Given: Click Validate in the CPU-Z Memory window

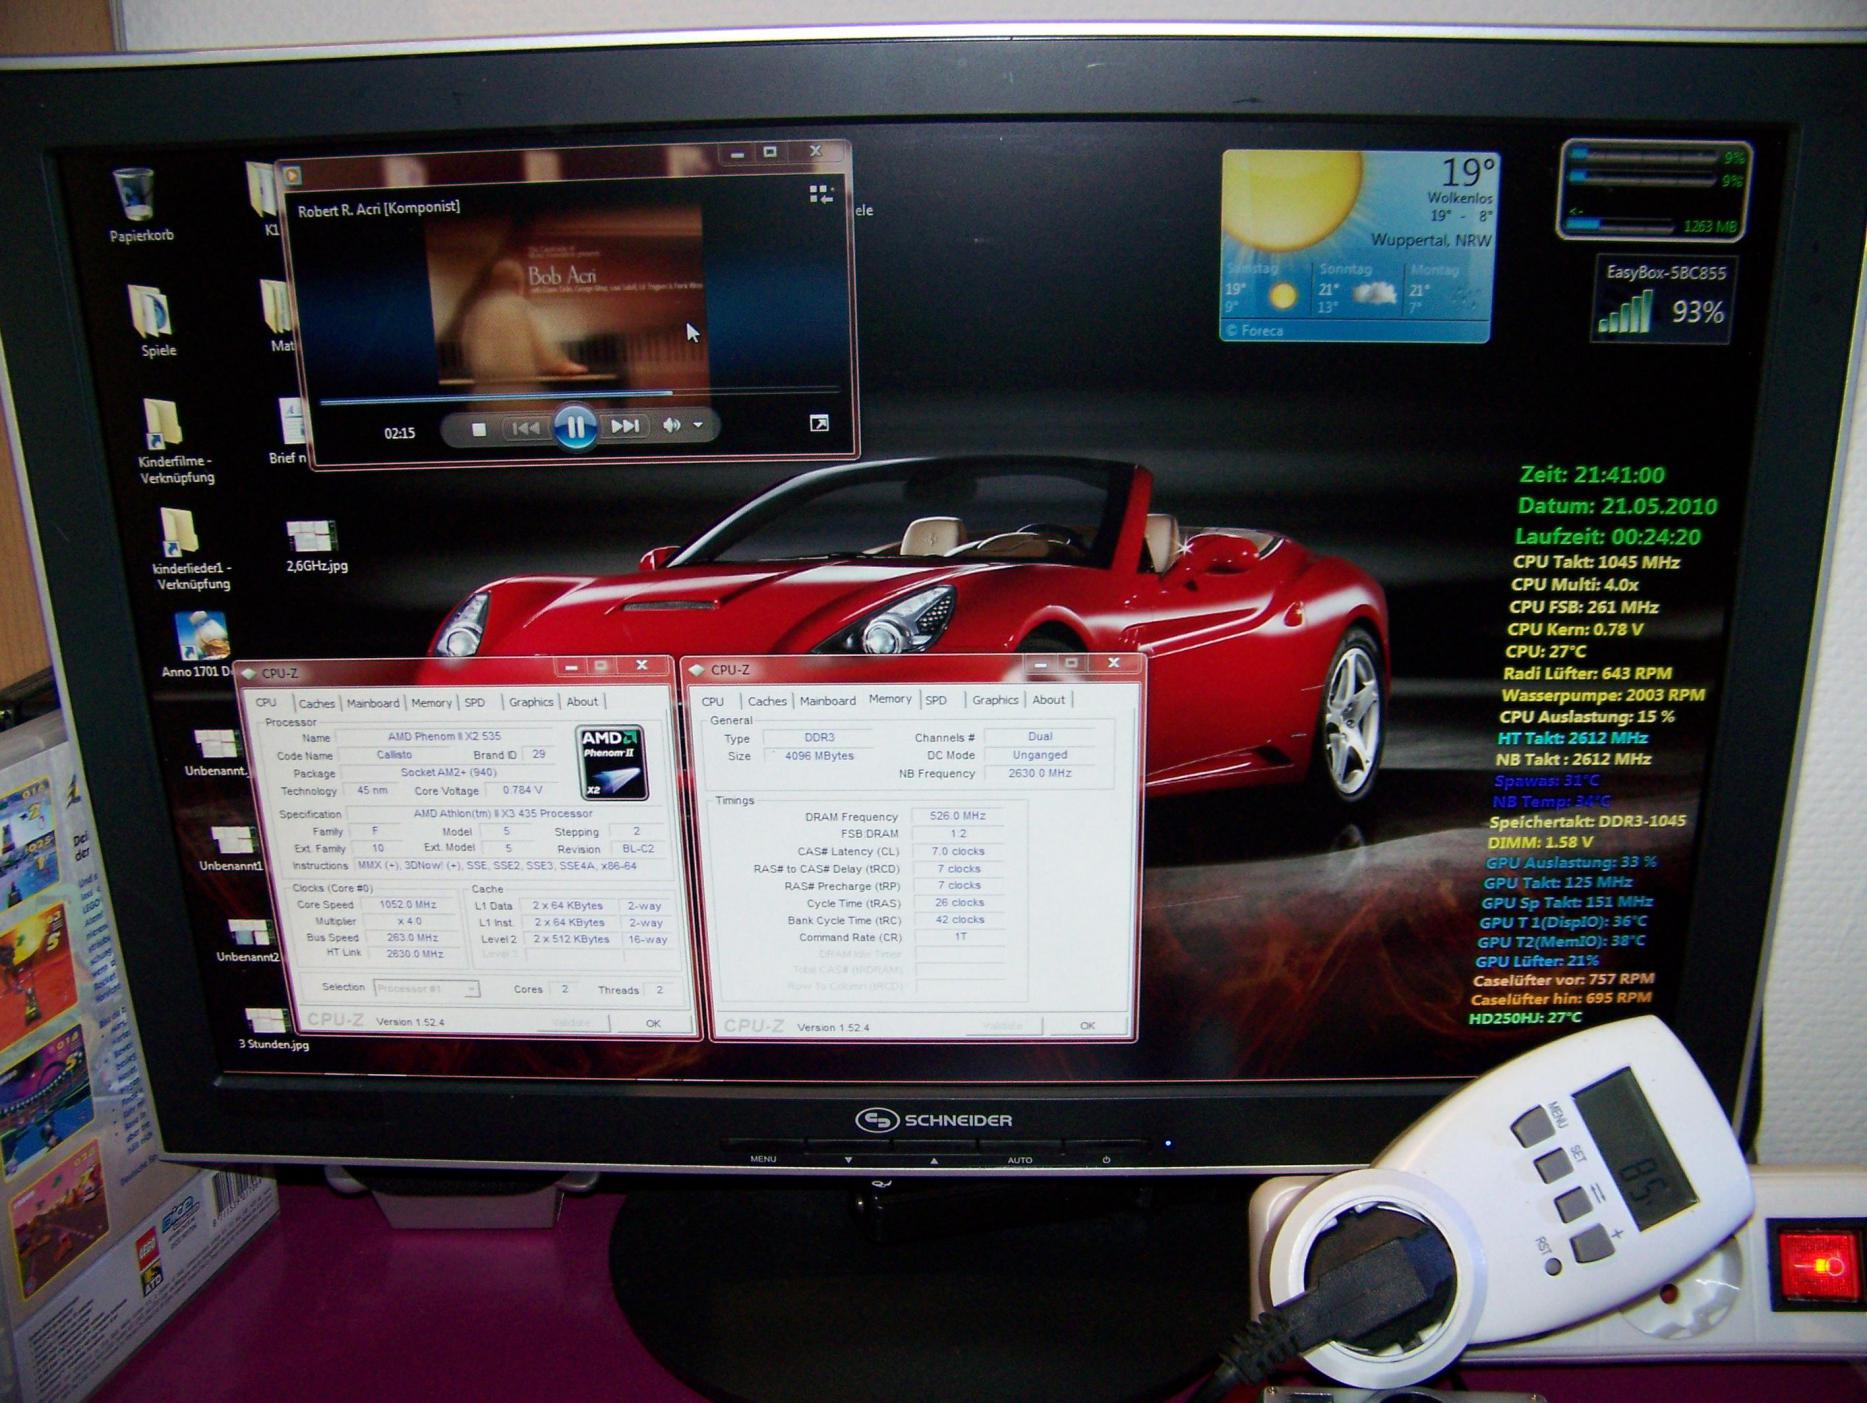Looking at the screenshot, I should (1004, 1026).
